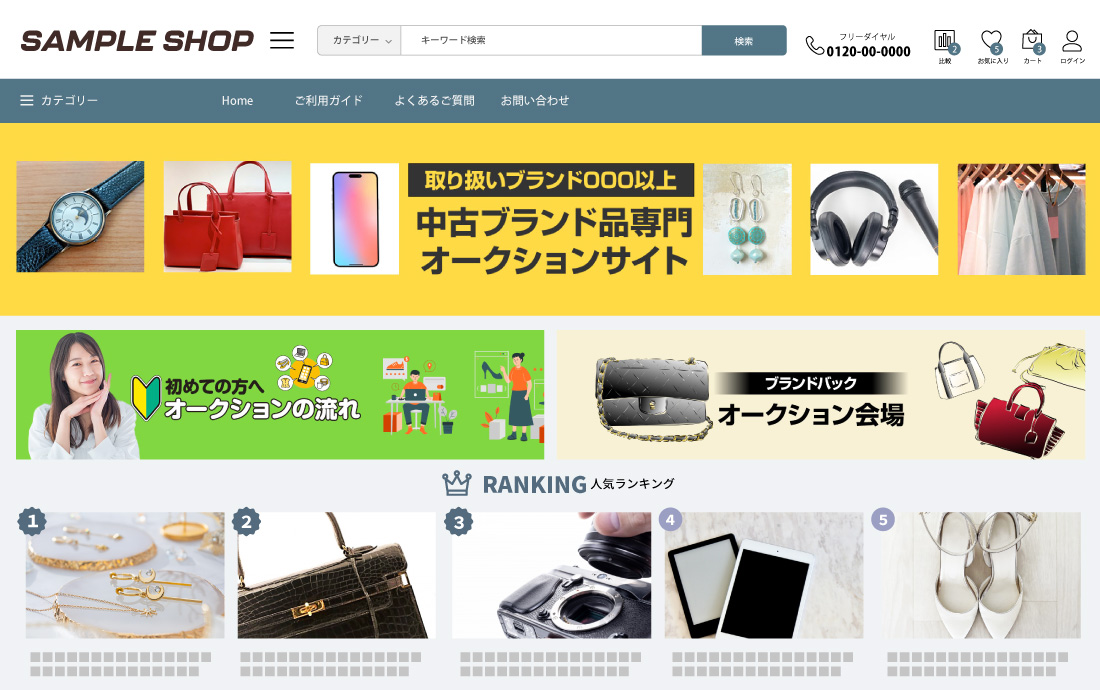Viewport: 1100px width, 690px height.
Task: Expand the カテゴリー menu in the navigation bar
Action: click(x=59, y=100)
